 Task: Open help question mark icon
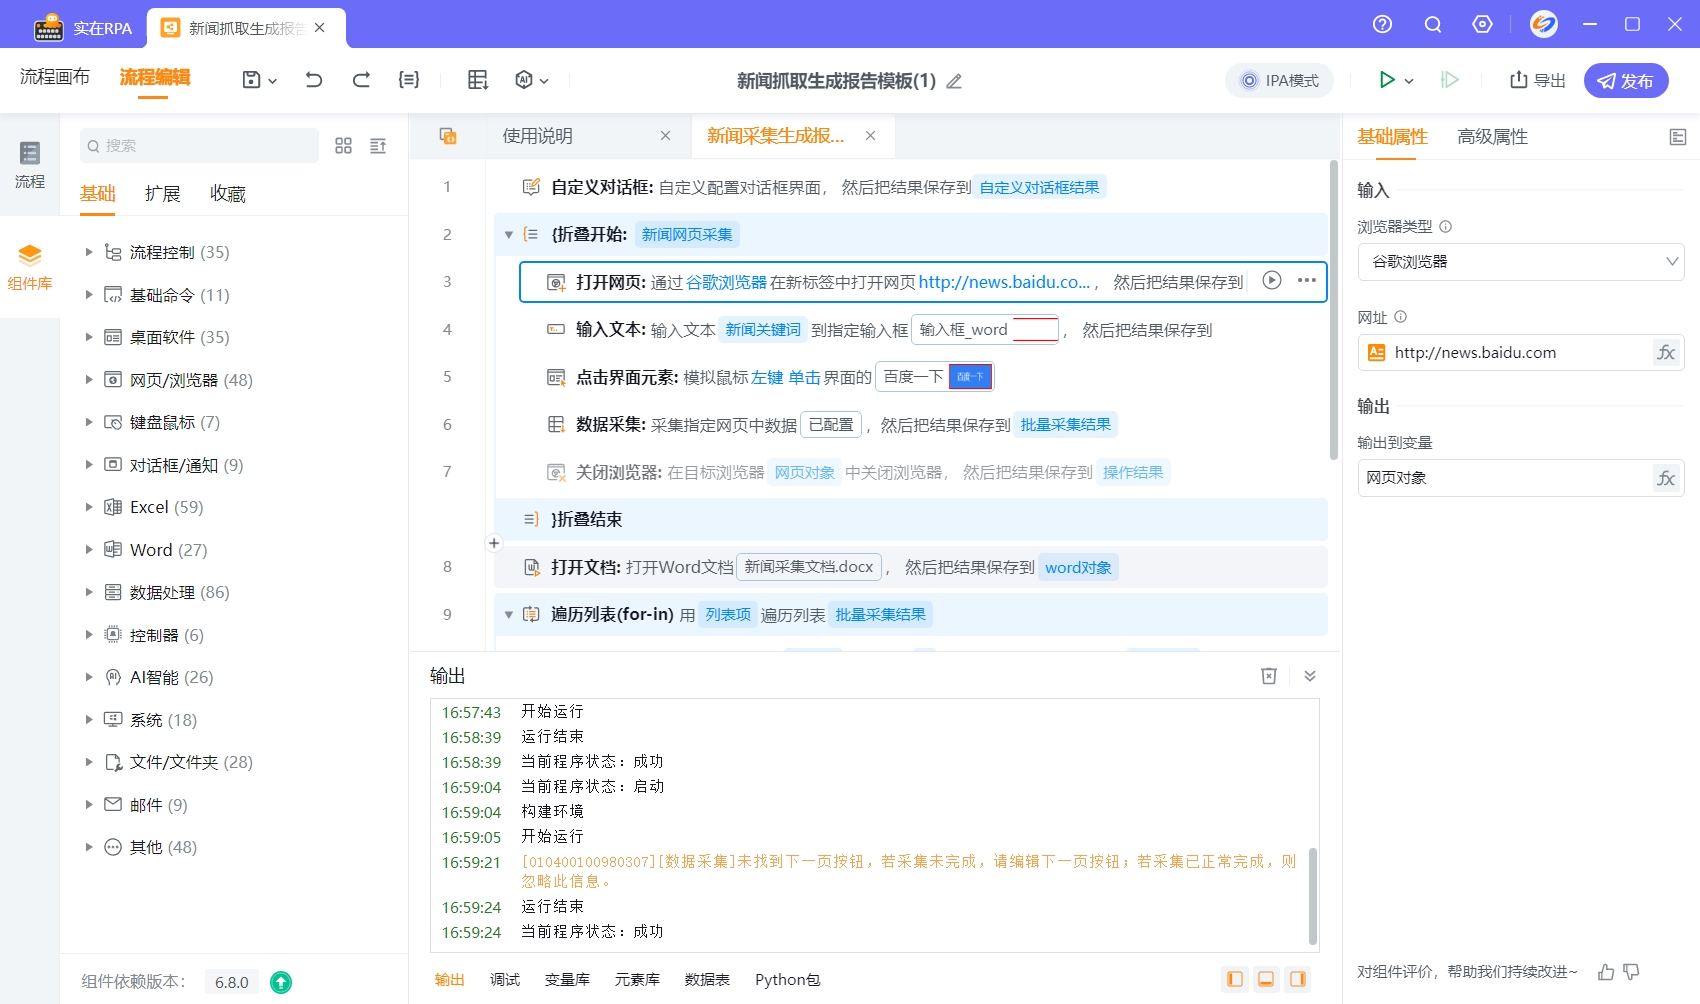click(1382, 24)
